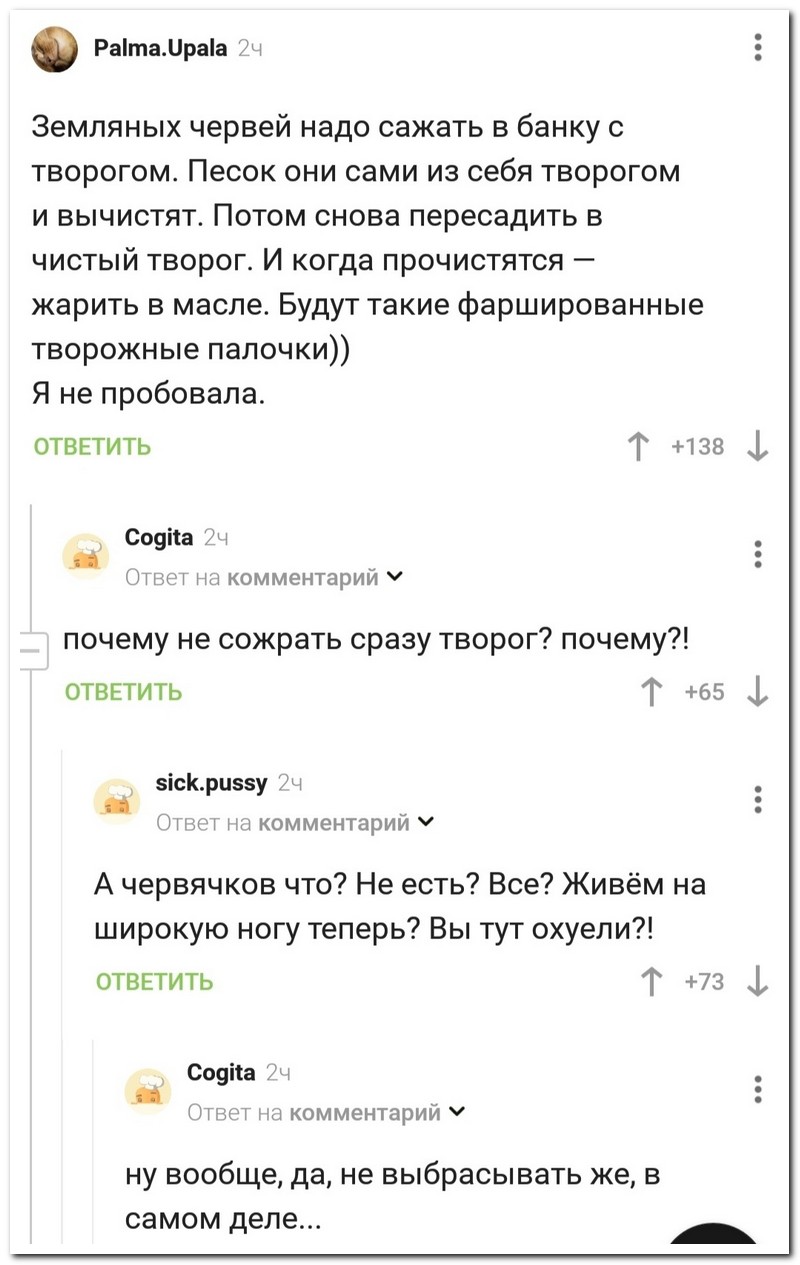This screenshot has height=1265, width=800.
Task: Open three-dot menu on last Cogita comment
Action: click(x=758, y=1088)
